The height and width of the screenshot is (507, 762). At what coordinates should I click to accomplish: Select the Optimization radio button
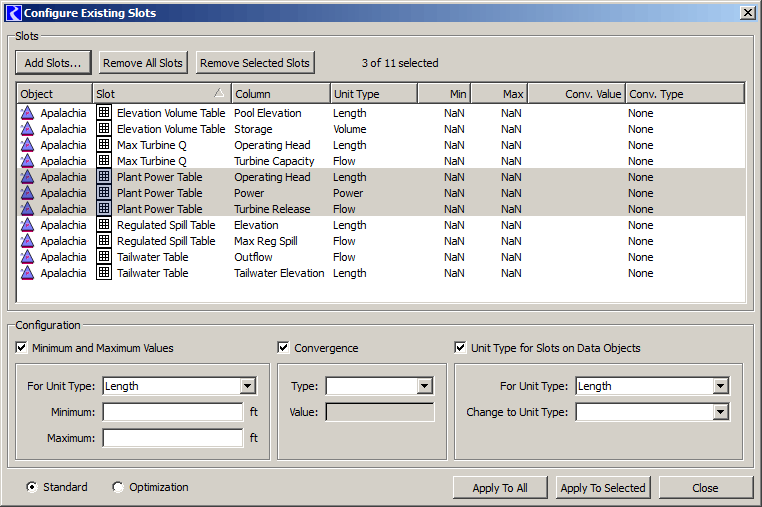point(118,487)
